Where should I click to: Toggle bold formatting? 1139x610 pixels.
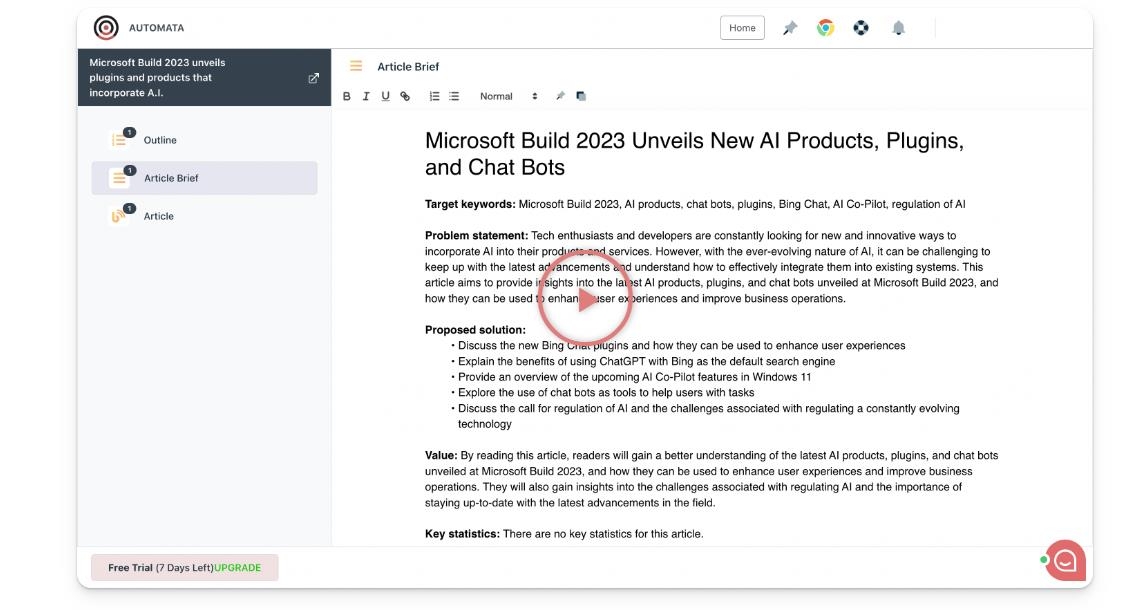tap(346, 96)
